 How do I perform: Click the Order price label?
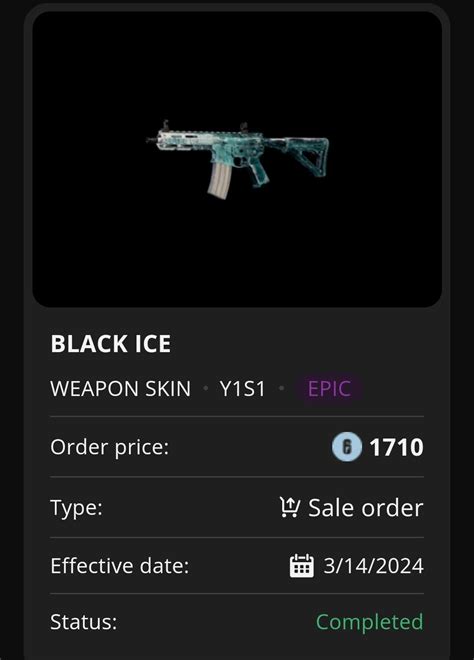point(109,447)
